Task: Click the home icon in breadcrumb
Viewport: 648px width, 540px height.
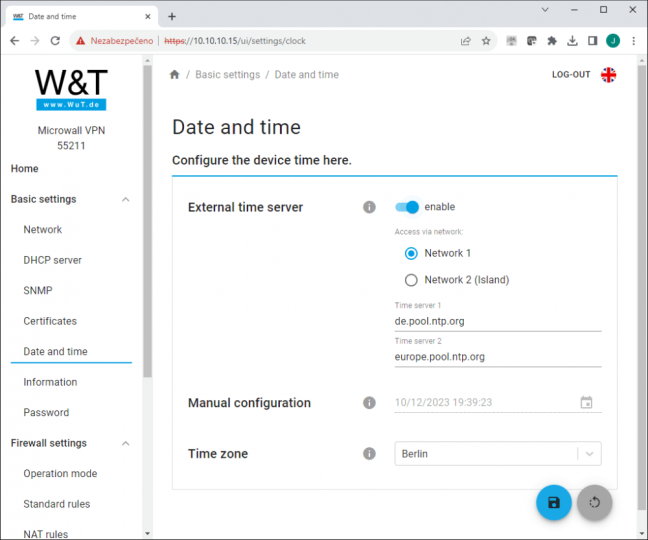Action: click(x=174, y=74)
